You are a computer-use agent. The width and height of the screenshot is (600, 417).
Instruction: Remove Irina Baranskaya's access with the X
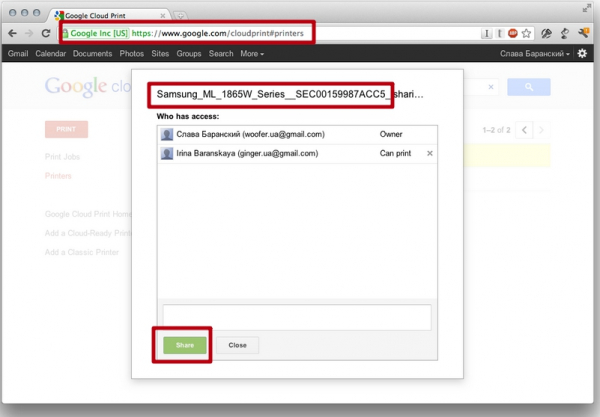430,153
